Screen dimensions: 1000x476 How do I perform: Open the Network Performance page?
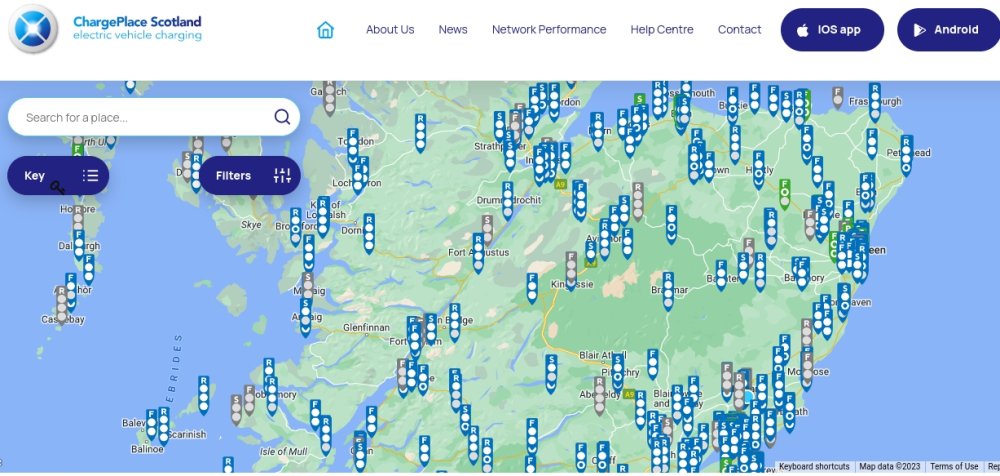549,29
